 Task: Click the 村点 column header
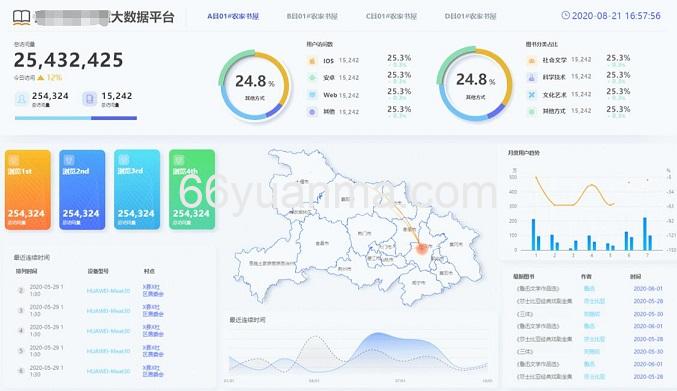[x=149, y=271]
